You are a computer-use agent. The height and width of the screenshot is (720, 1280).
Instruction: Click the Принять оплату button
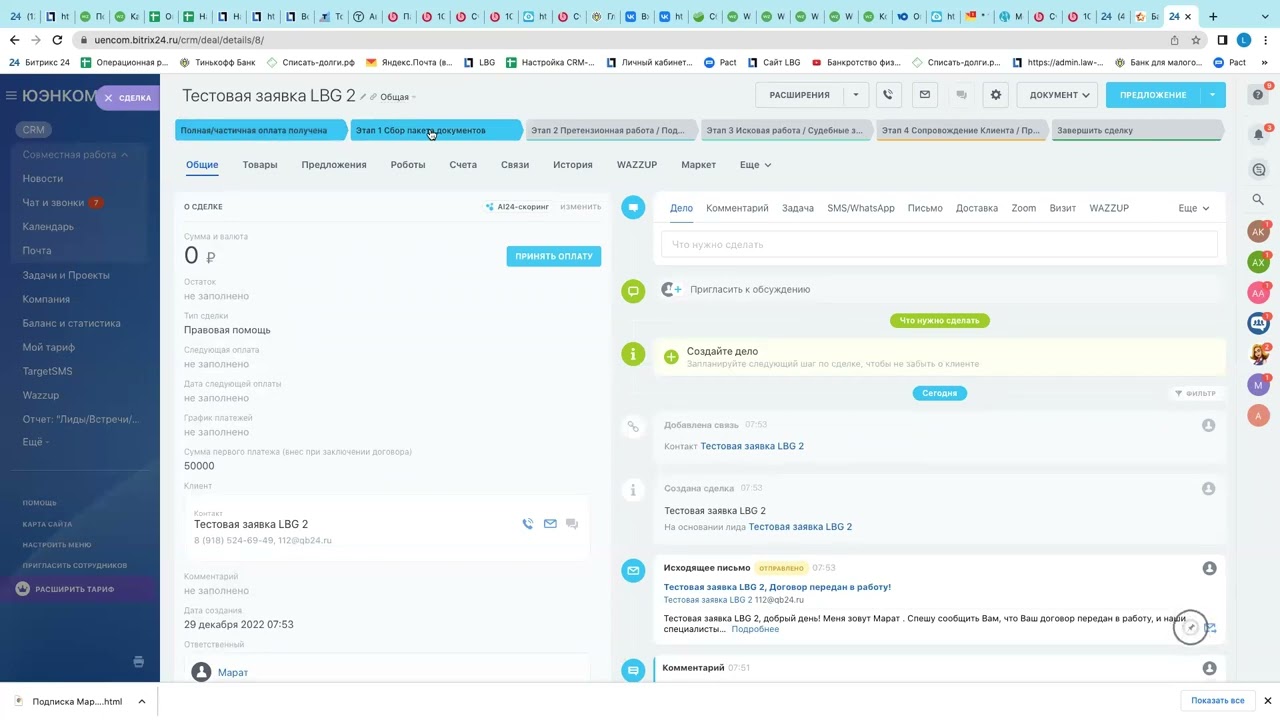click(553, 256)
